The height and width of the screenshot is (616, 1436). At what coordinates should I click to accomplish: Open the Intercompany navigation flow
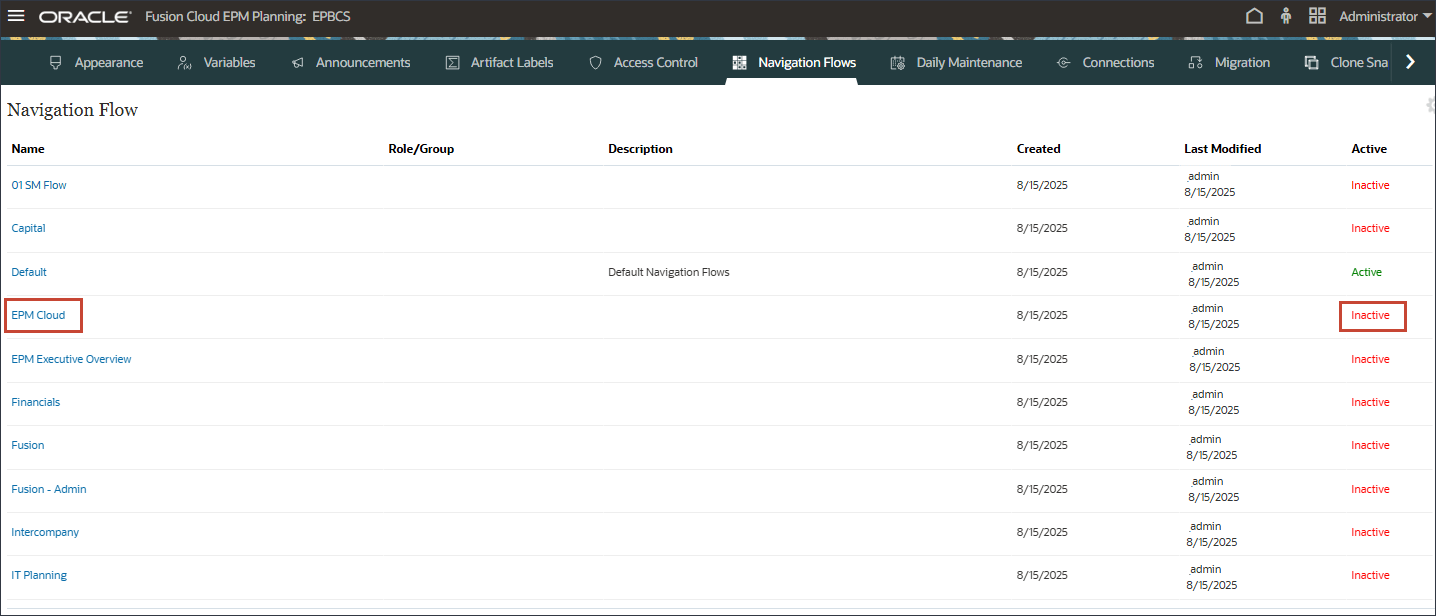click(45, 532)
